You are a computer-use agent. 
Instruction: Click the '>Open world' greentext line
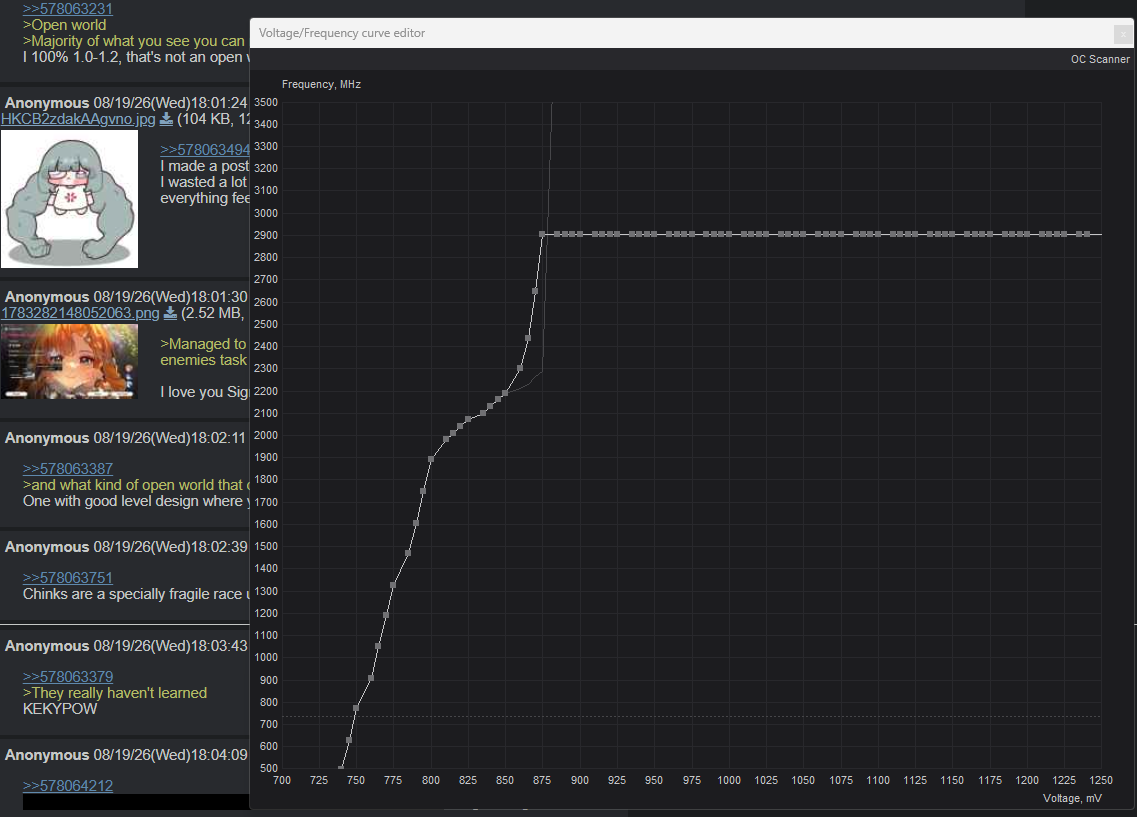point(65,25)
